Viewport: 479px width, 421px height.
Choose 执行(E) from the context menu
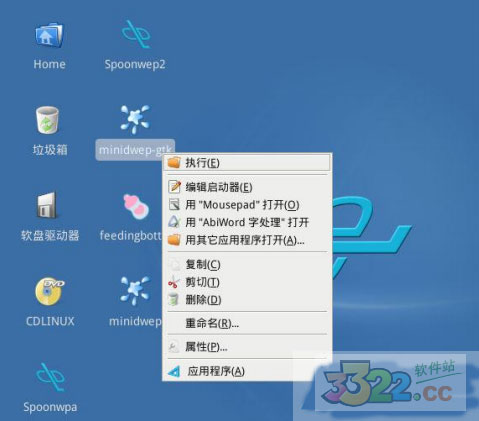point(247,163)
